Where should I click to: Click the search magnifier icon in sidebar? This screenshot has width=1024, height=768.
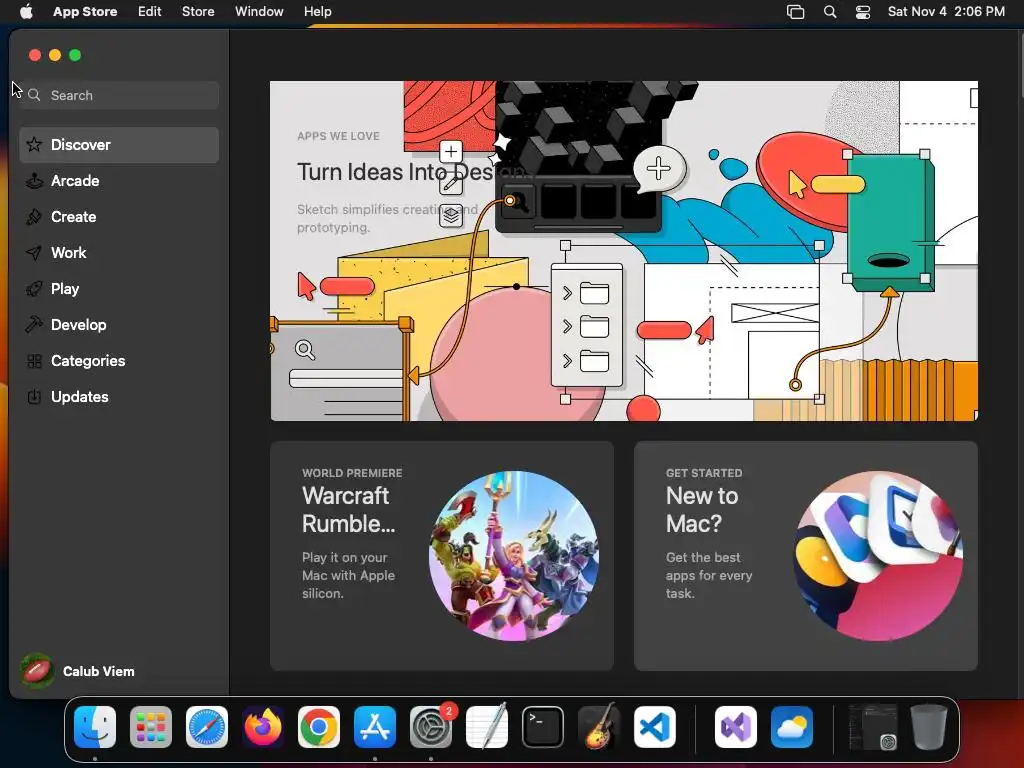pos(35,95)
